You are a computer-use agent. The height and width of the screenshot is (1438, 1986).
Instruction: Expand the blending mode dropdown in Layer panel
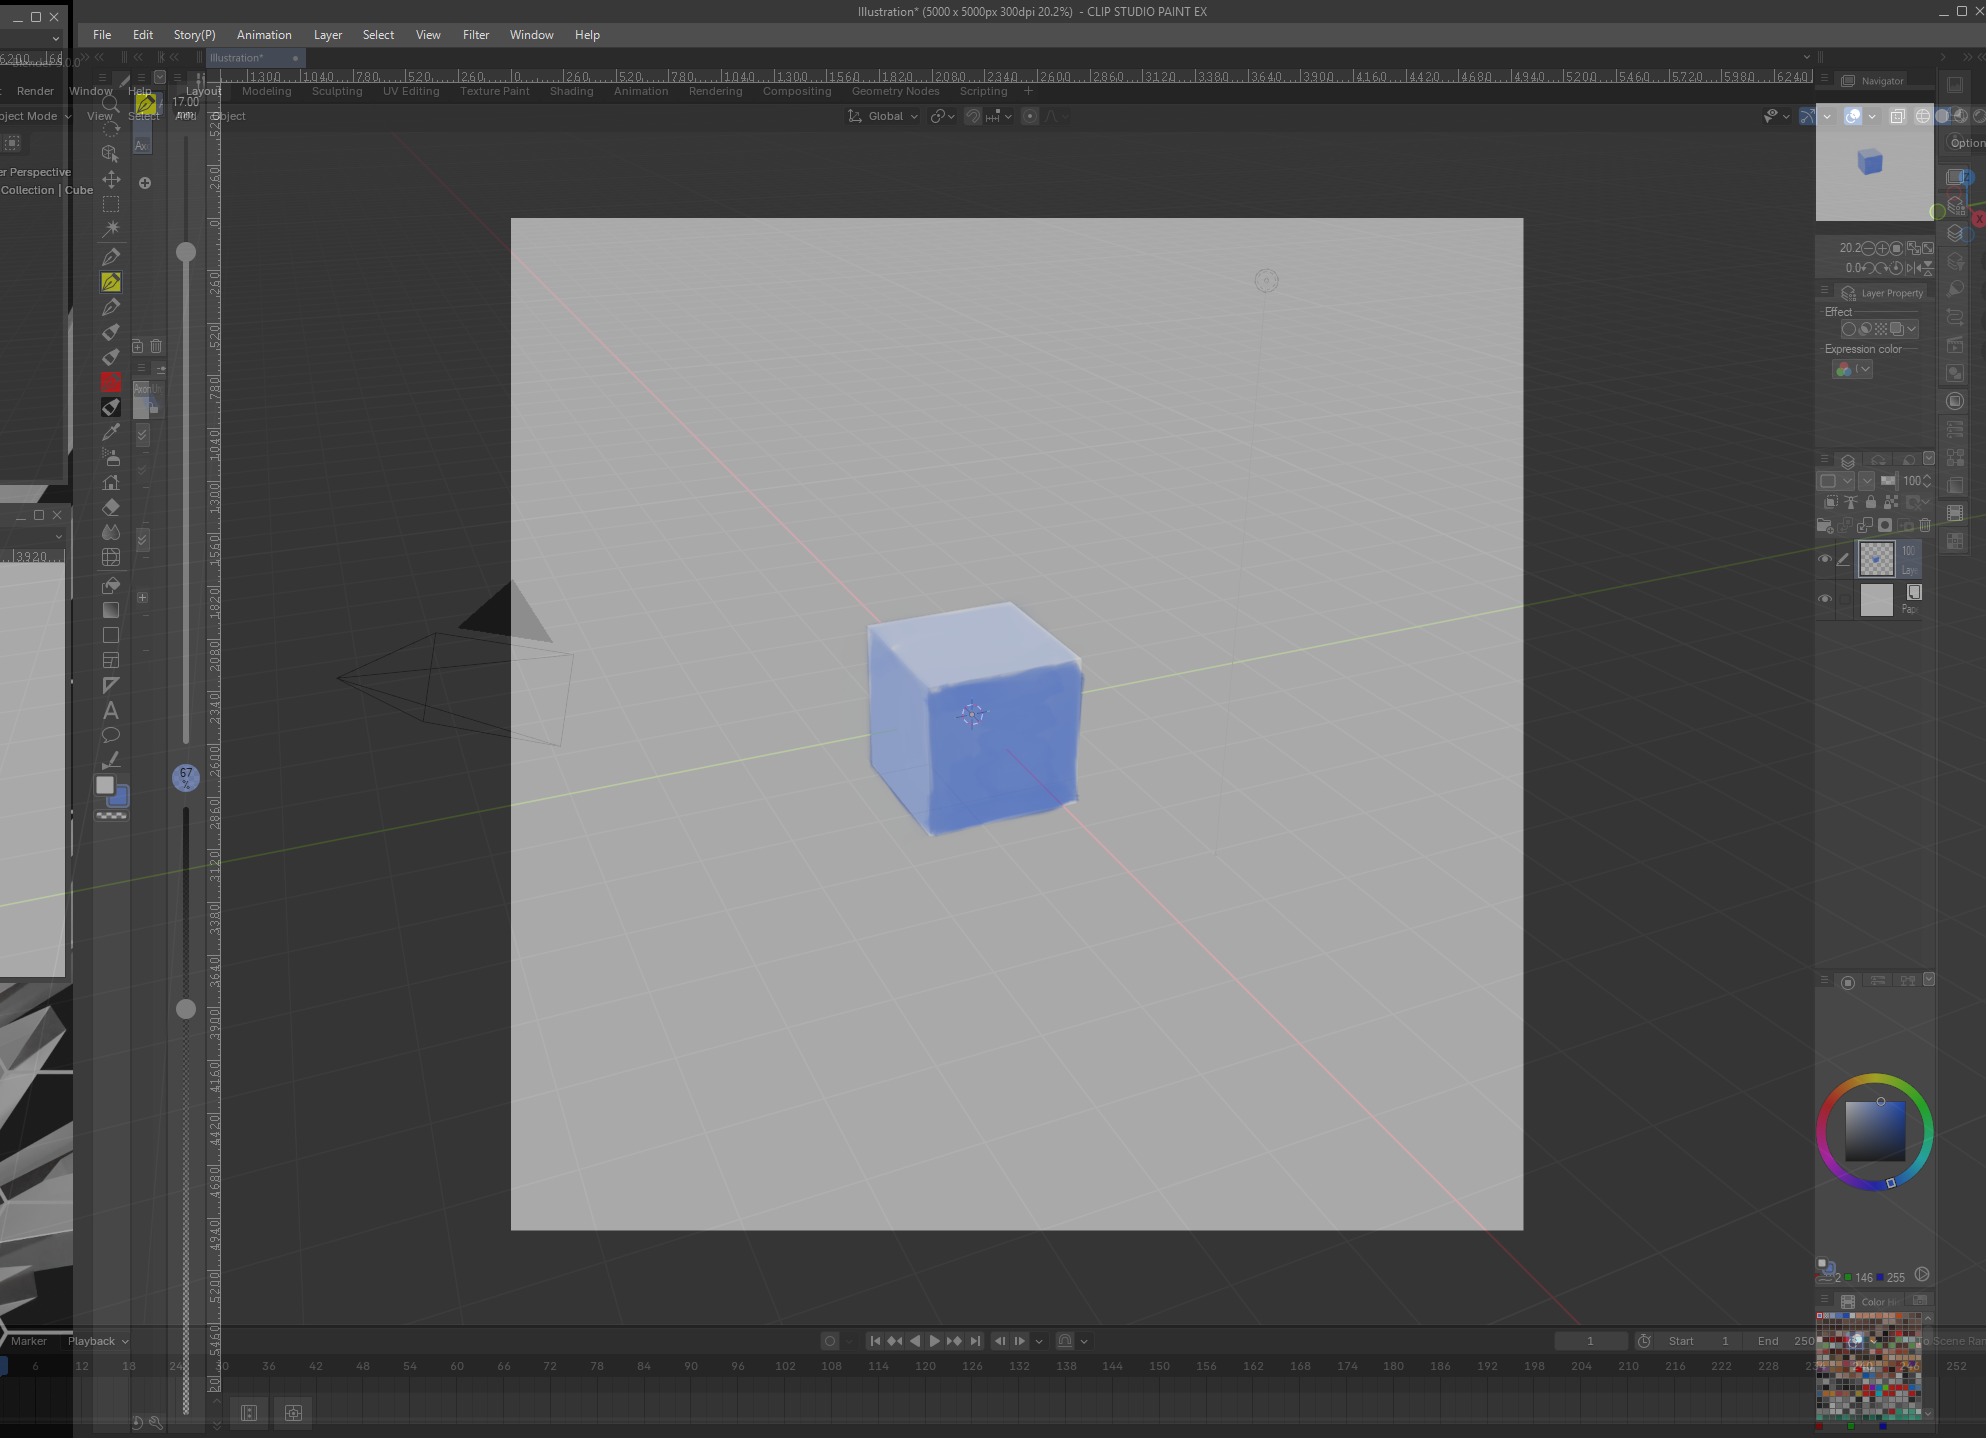[1866, 481]
